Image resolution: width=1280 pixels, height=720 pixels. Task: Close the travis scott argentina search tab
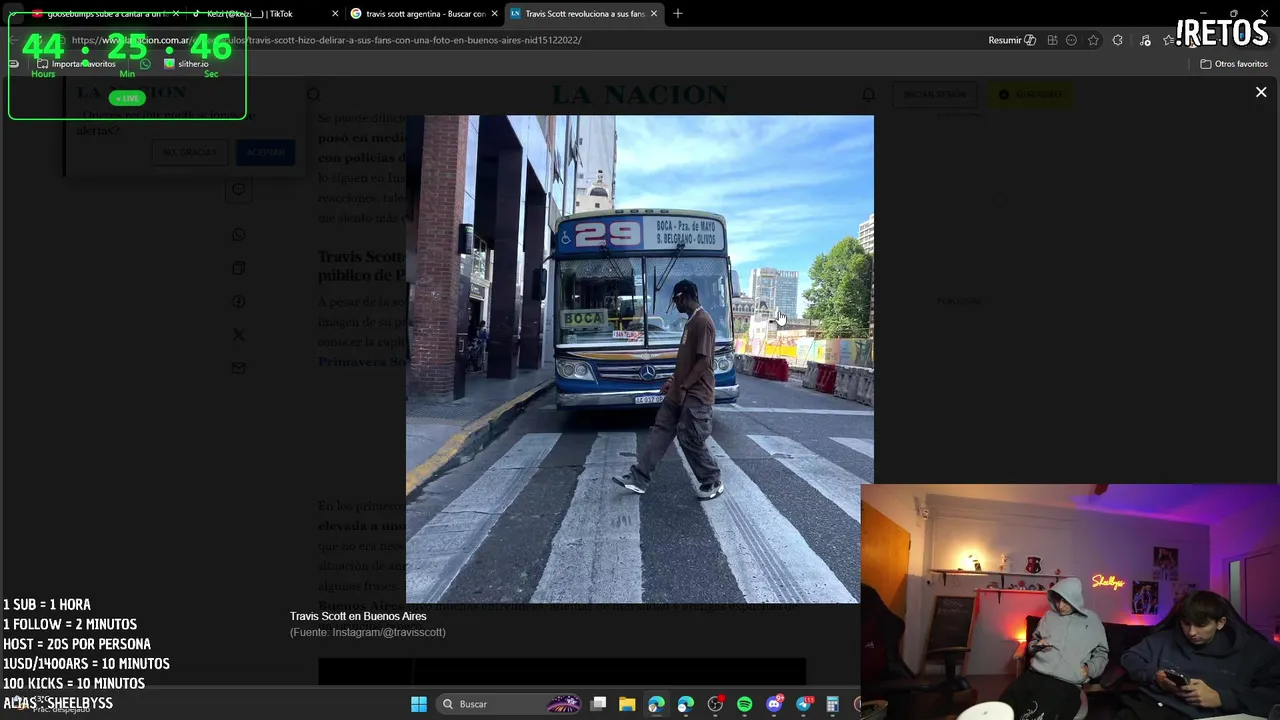coord(494,14)
